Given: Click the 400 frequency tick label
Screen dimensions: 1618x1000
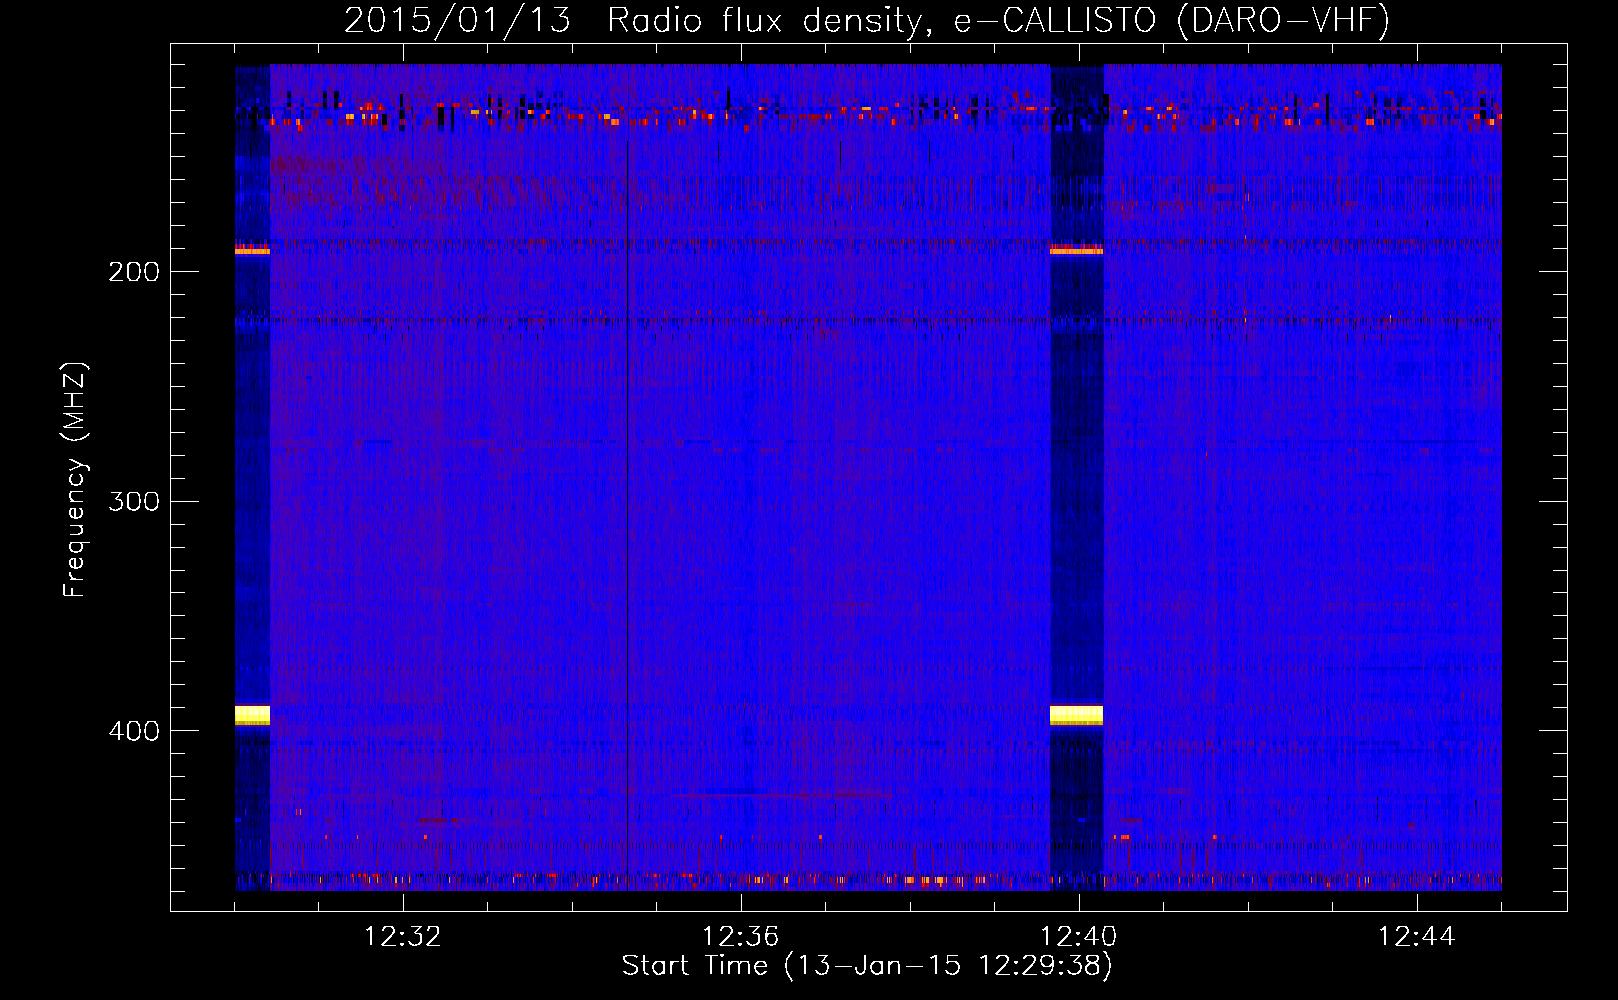Looking at the screenshot, I should pos(134,731).
